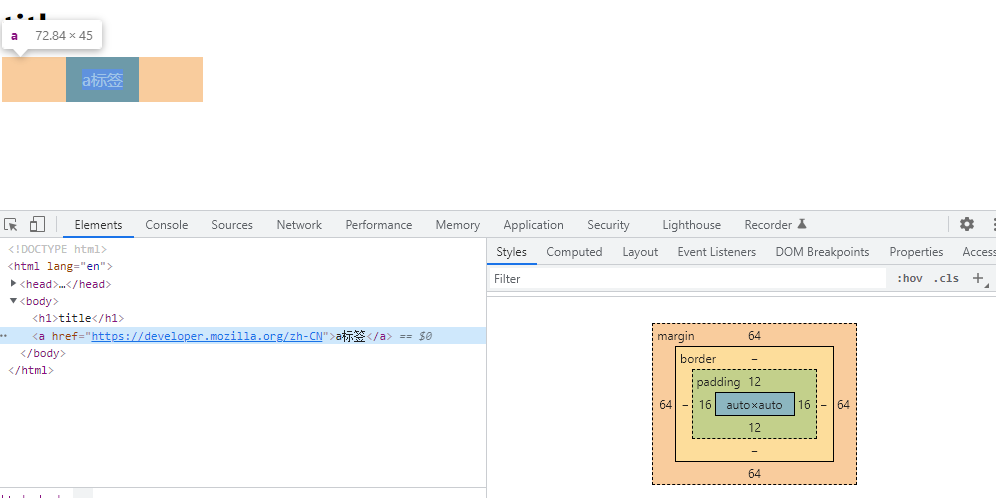This screenshot has height=498, width=996.
Task: Select the closing </body> tag row
Action: tap(43, 353)
